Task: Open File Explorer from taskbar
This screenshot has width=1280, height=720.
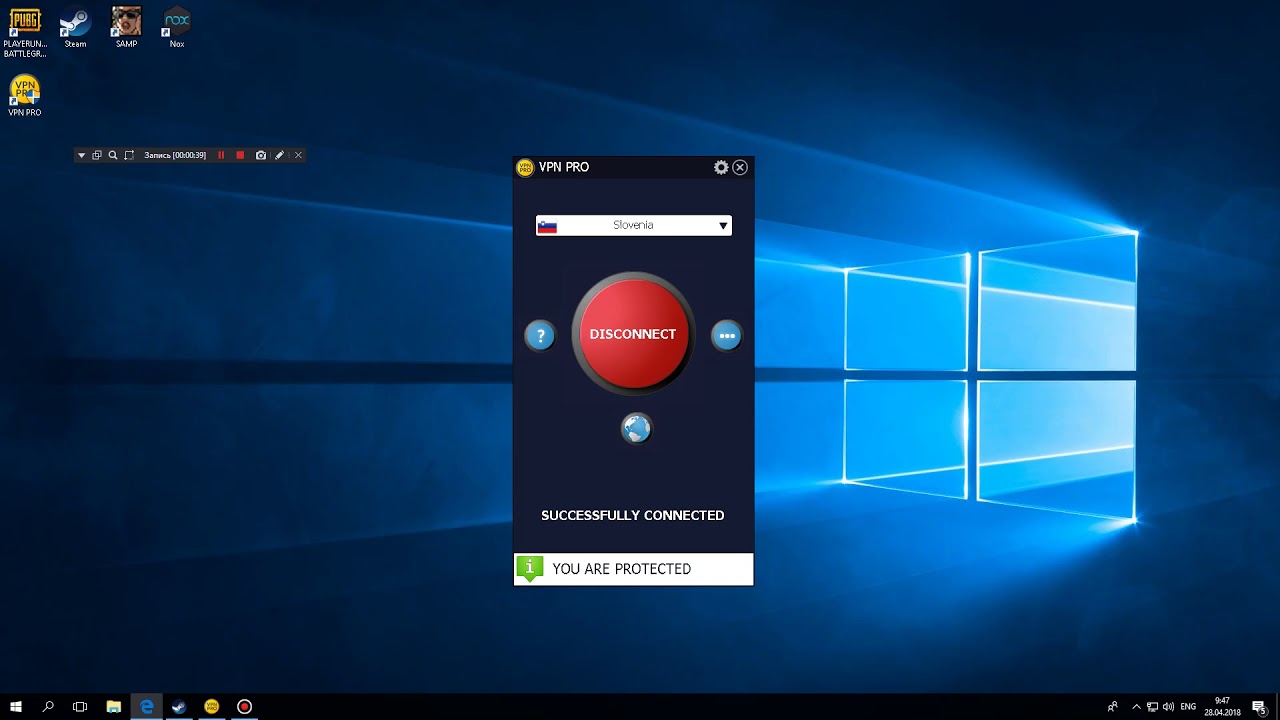Action: coord(114,706)
